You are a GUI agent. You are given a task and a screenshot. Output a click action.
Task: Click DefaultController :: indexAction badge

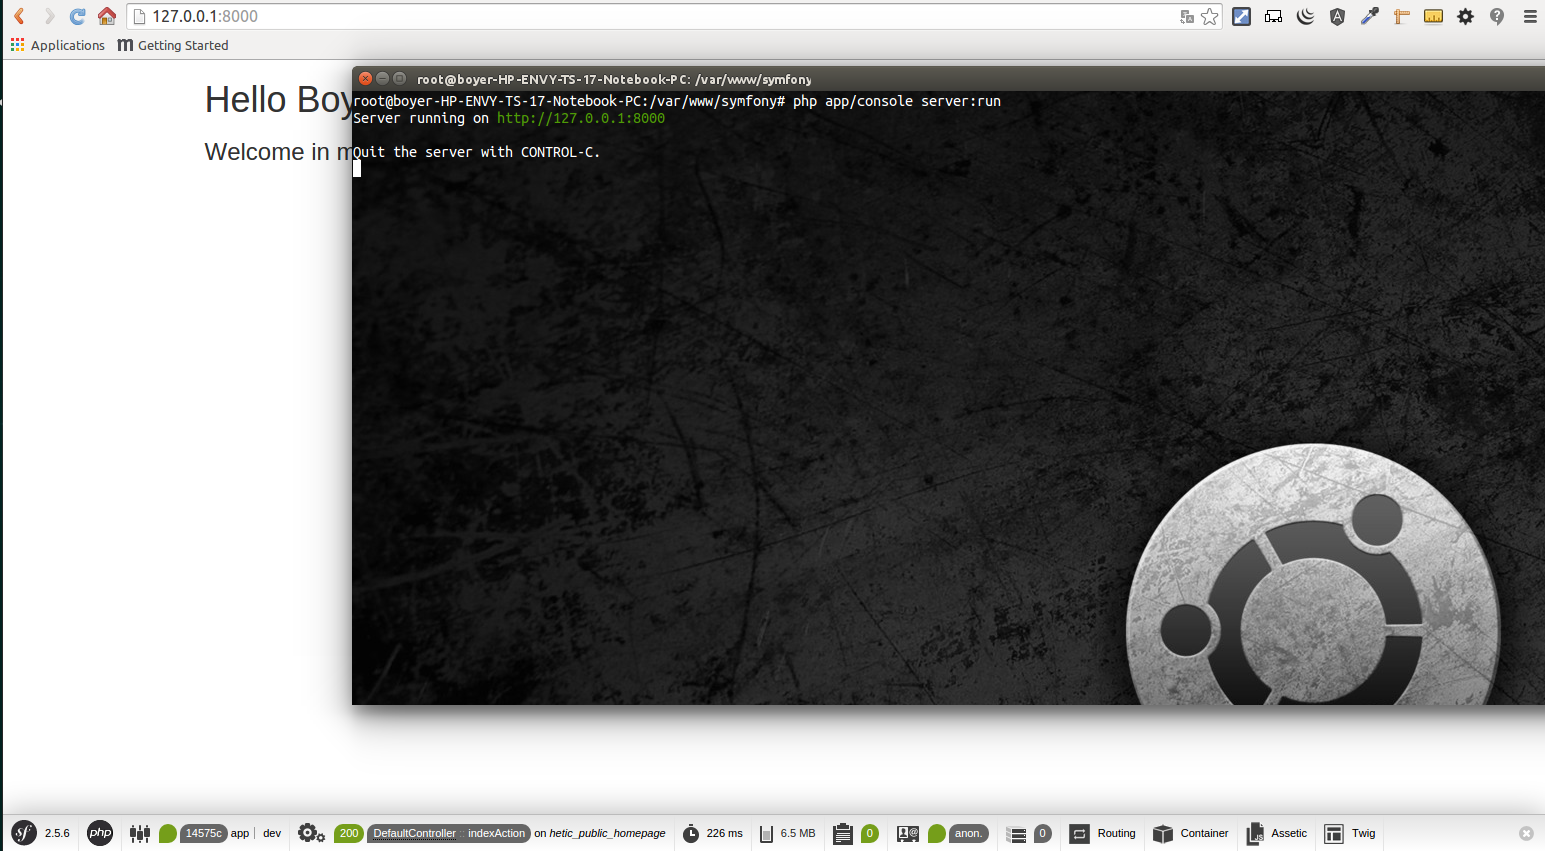(449, 833)
